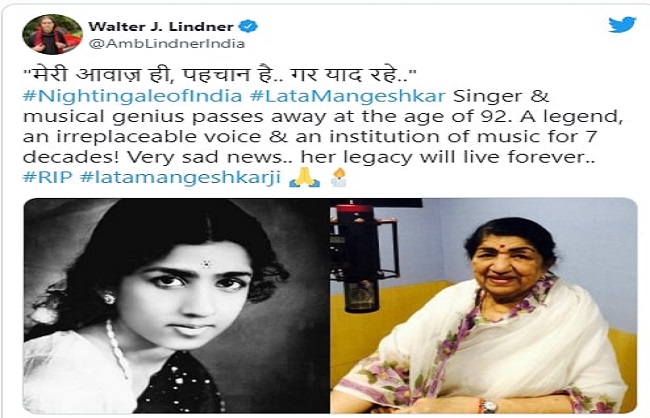650x418 pixels.
Task: Click the Twitter bird logo
Action: tap(622, 25)
